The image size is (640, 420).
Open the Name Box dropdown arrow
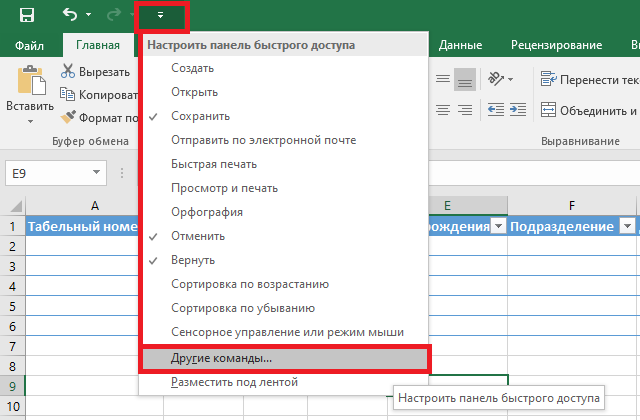pyautogui.click(x=97, y=172)
